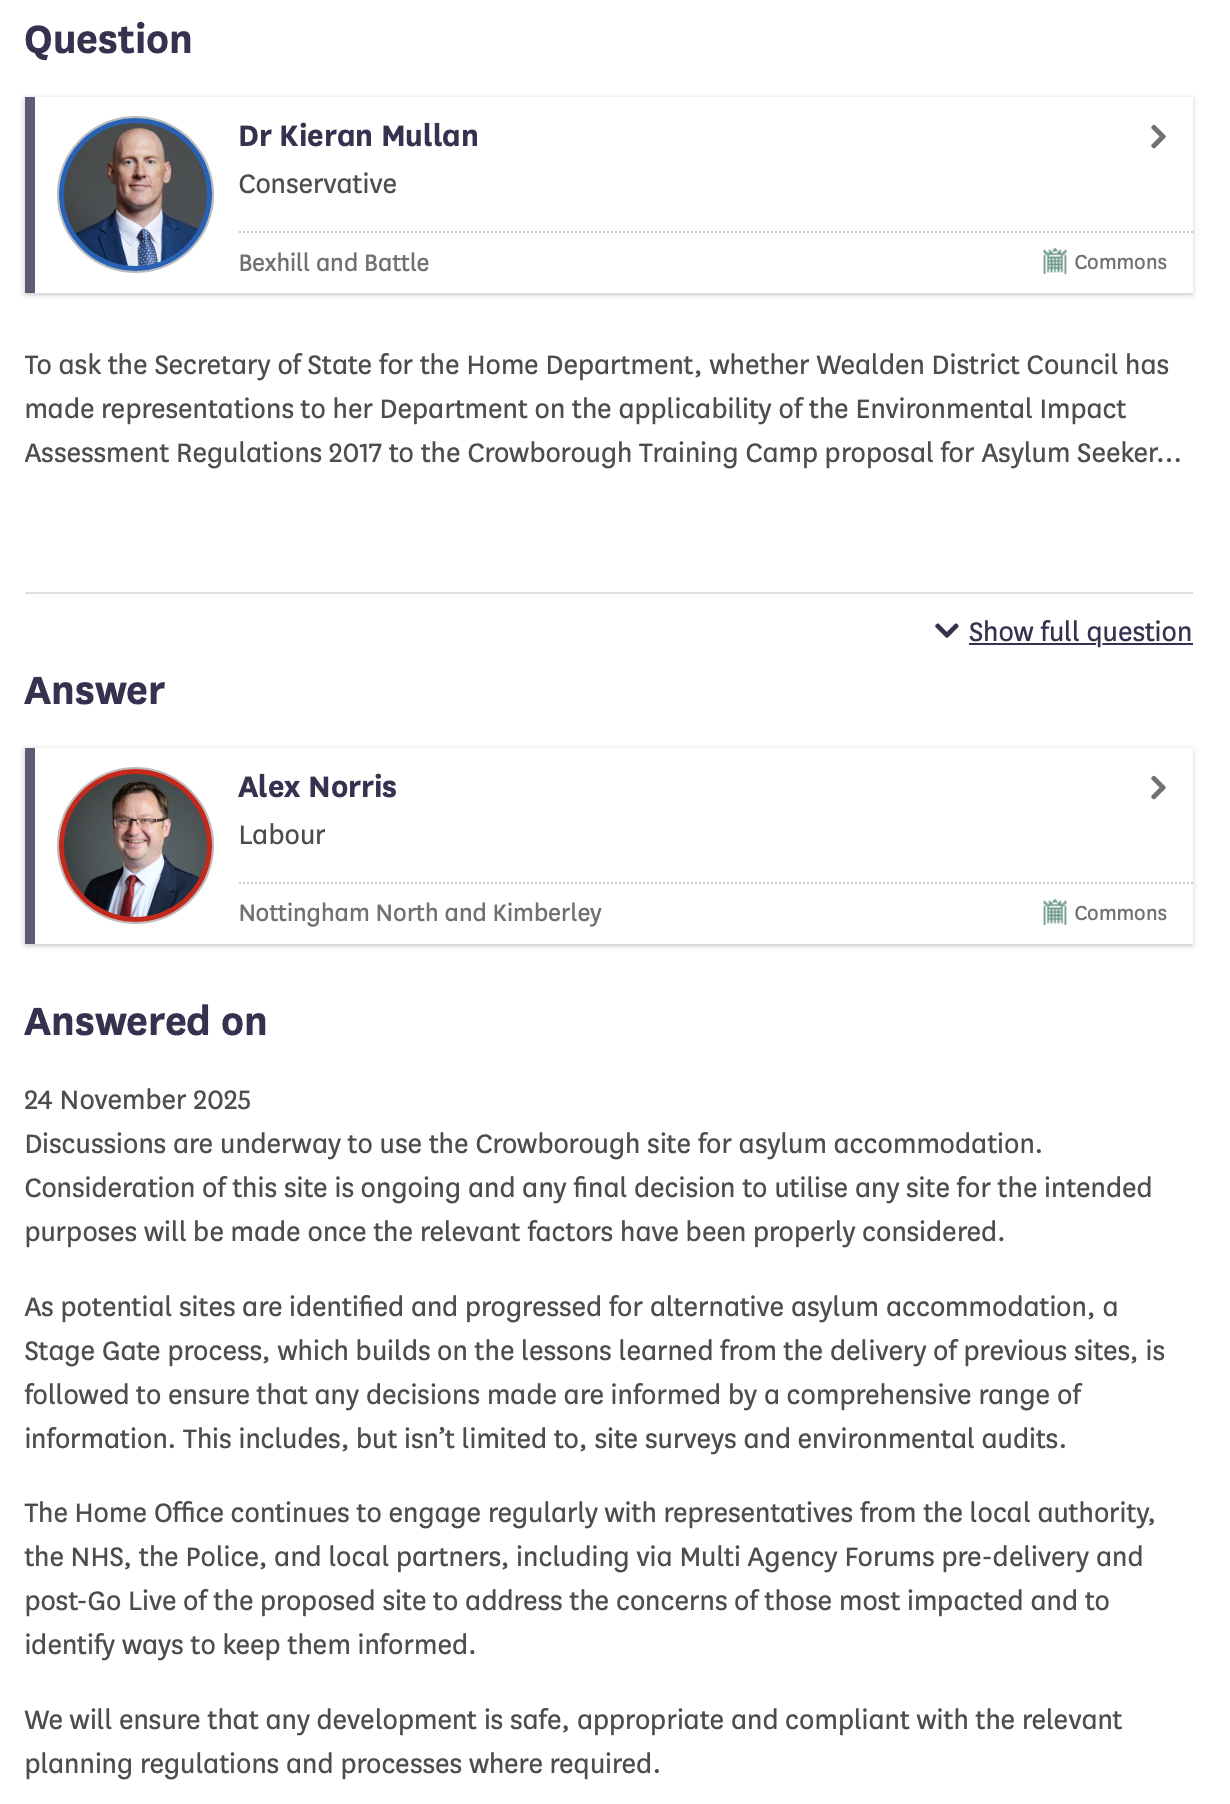Open the Alex Norris member name

point(317,787)
